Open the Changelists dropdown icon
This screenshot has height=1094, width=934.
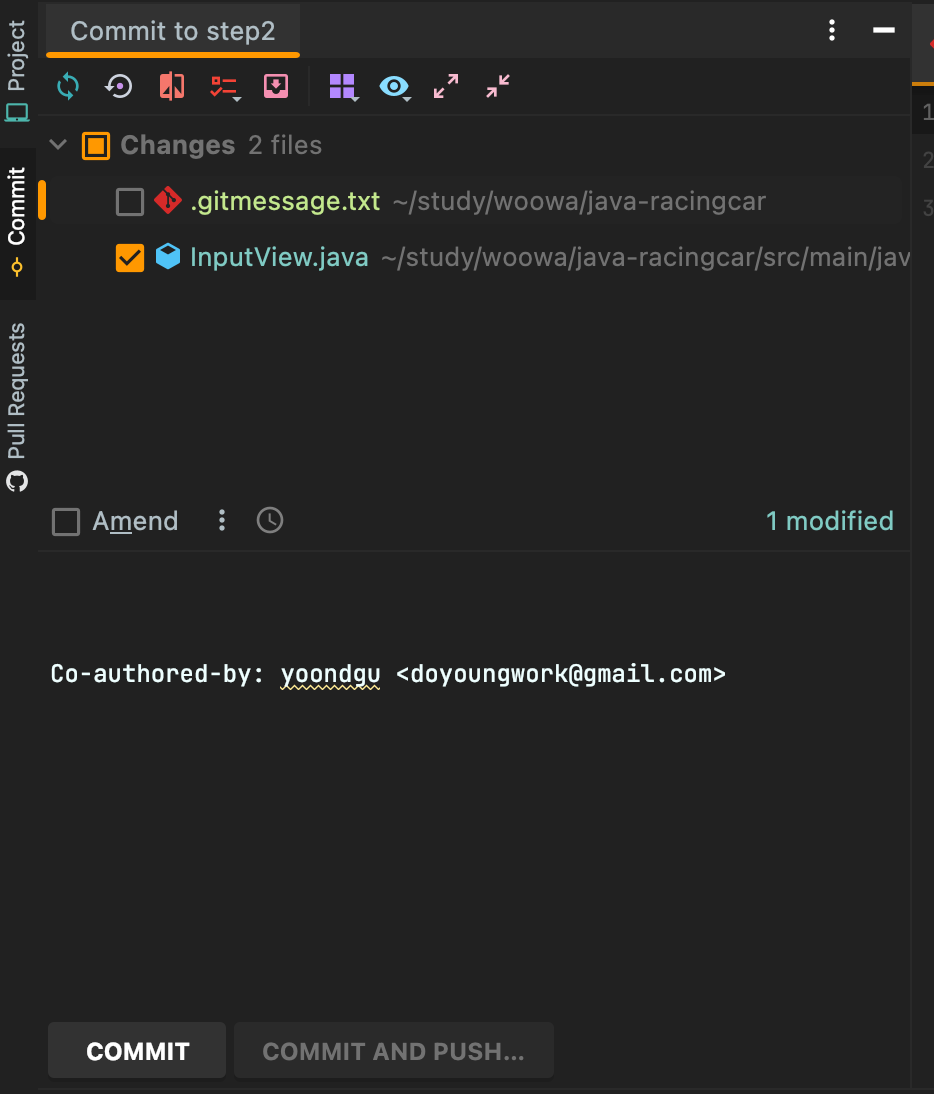pos(224,87)
